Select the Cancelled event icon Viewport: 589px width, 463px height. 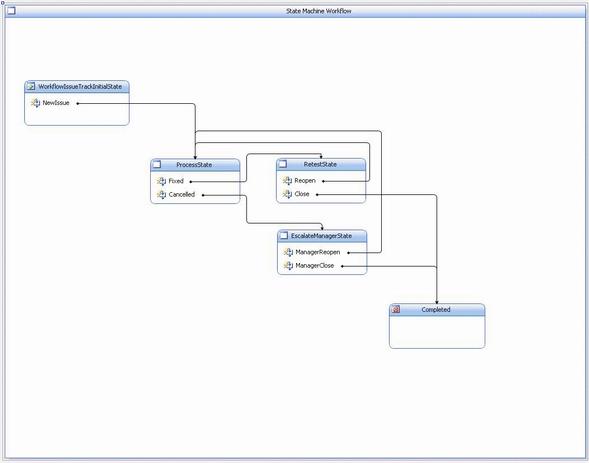tap(162, 195)
